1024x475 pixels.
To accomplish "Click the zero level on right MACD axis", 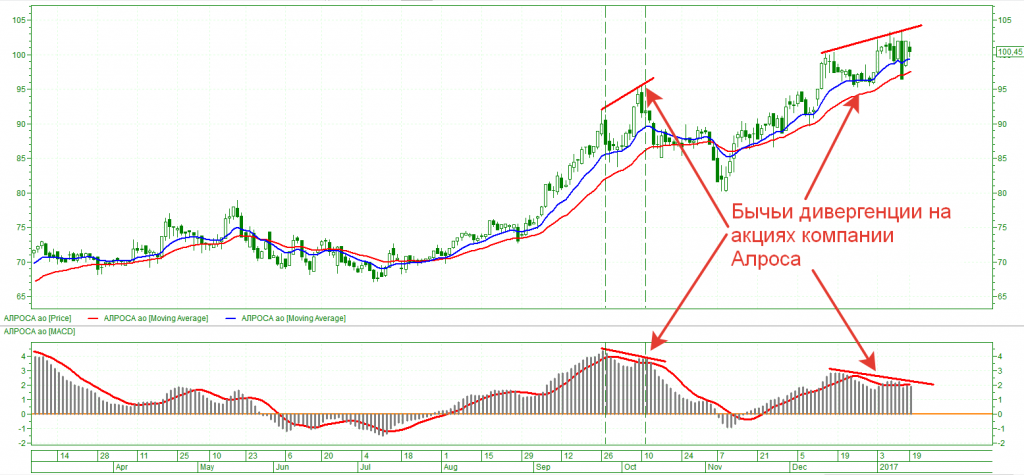I will (1000, 413).
